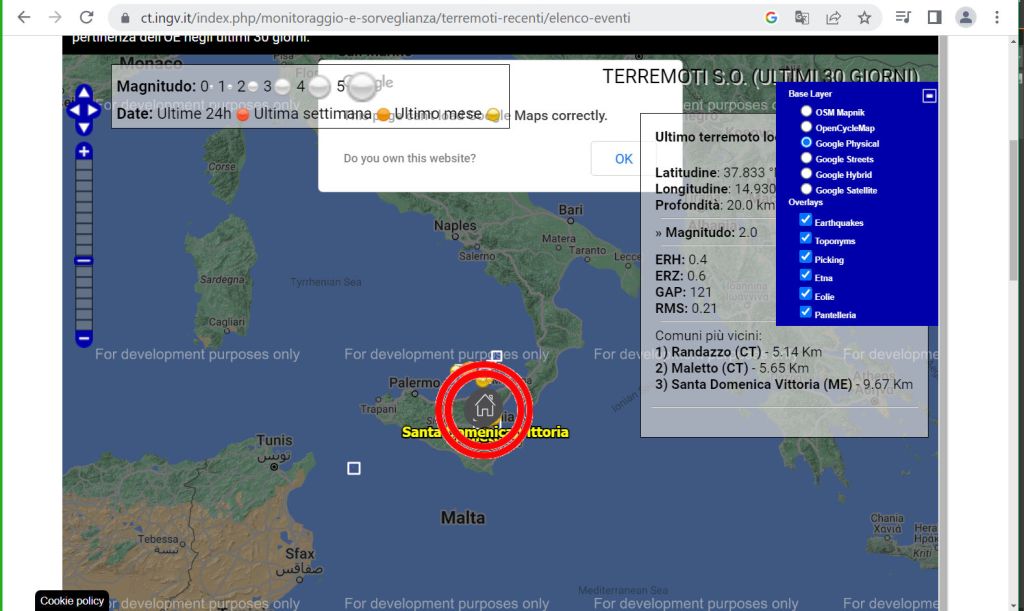Bookmark this page with star icon
The width and height of the screenshot is (1024, 611).
pyautogui.click(x=864, y=17)
